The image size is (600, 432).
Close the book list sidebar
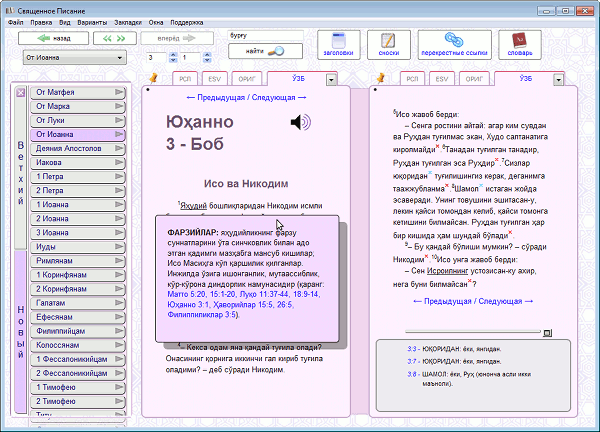click(20, 93)
